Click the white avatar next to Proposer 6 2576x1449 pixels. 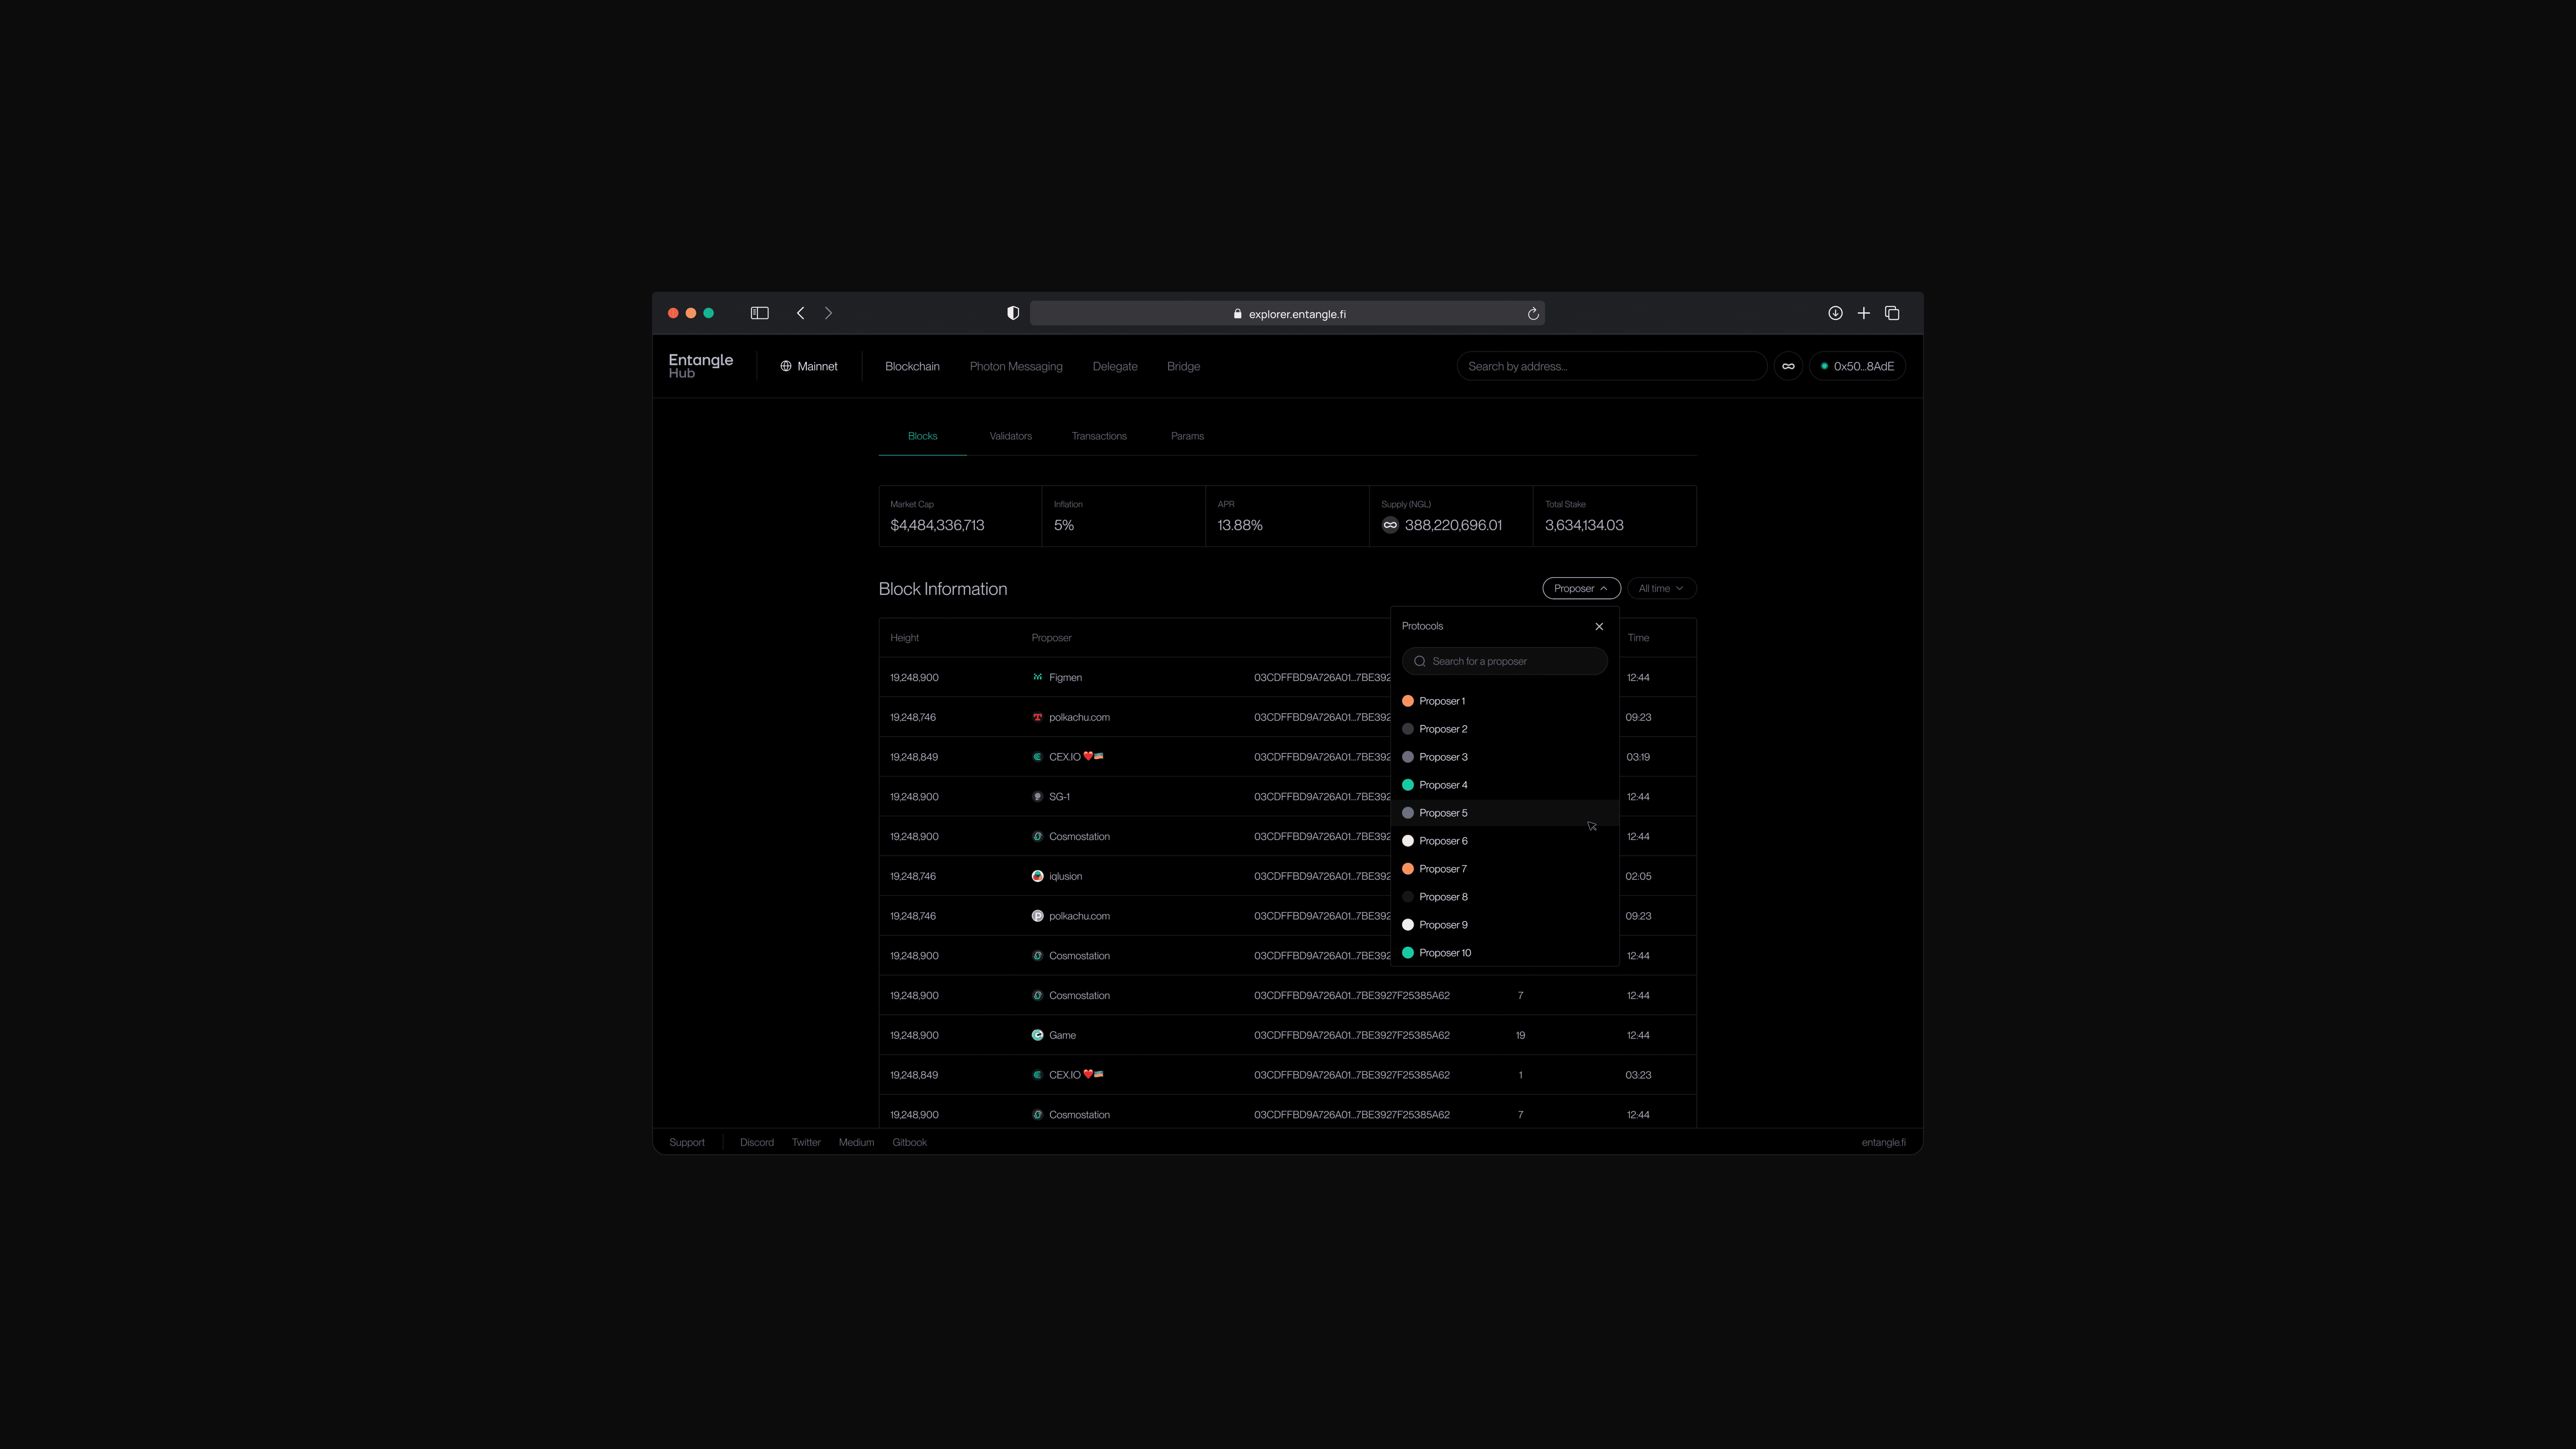click(x=1408, y=841)
